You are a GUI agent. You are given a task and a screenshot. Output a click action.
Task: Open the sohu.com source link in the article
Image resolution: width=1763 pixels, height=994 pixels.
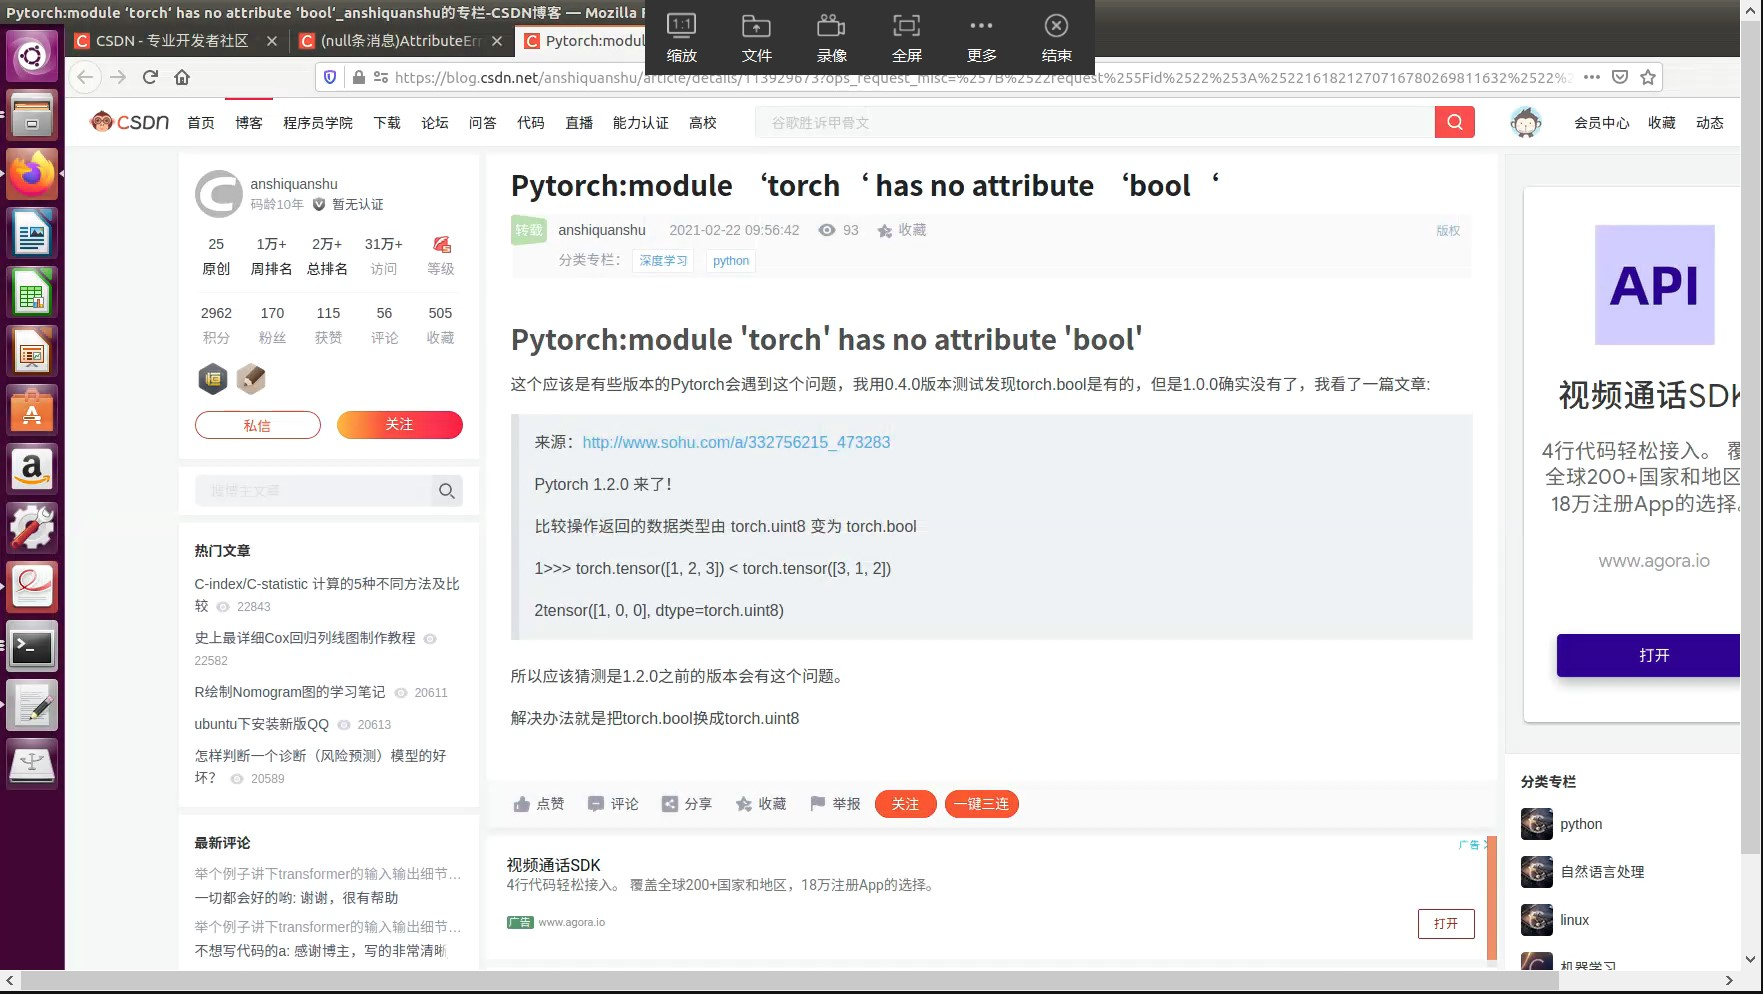click(736, 442)
